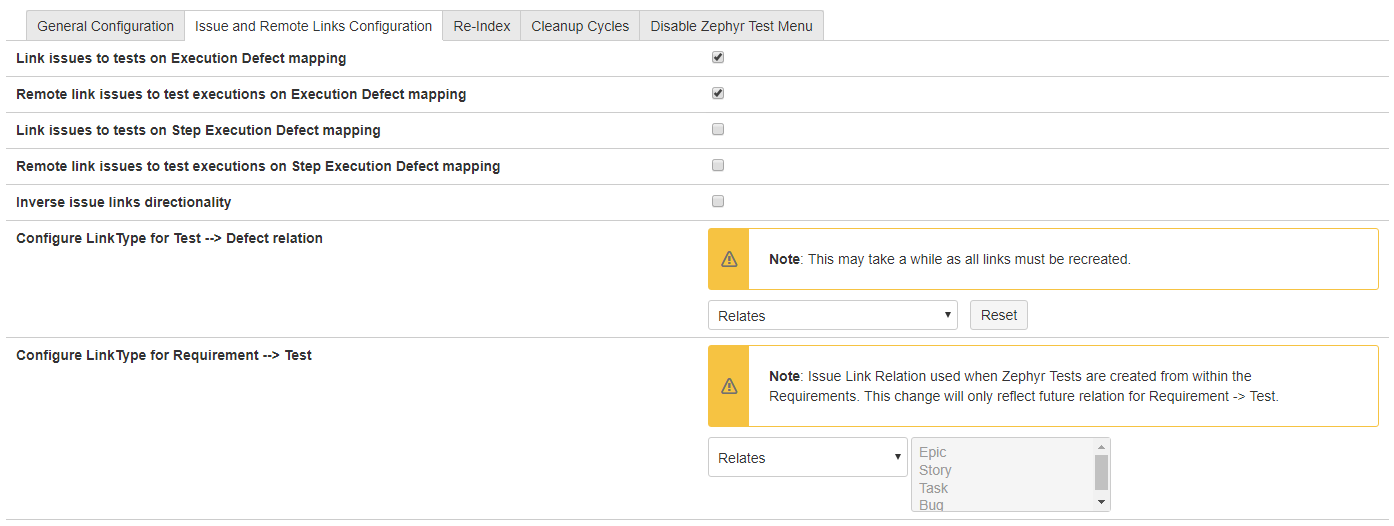Viewport: 1394px width, 526px height.
Task: Switch to the Re-Index tab
Action: [482, 26]
